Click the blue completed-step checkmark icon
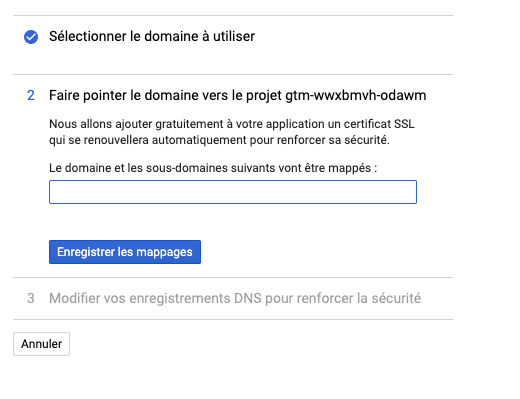 tap(31, 37)
